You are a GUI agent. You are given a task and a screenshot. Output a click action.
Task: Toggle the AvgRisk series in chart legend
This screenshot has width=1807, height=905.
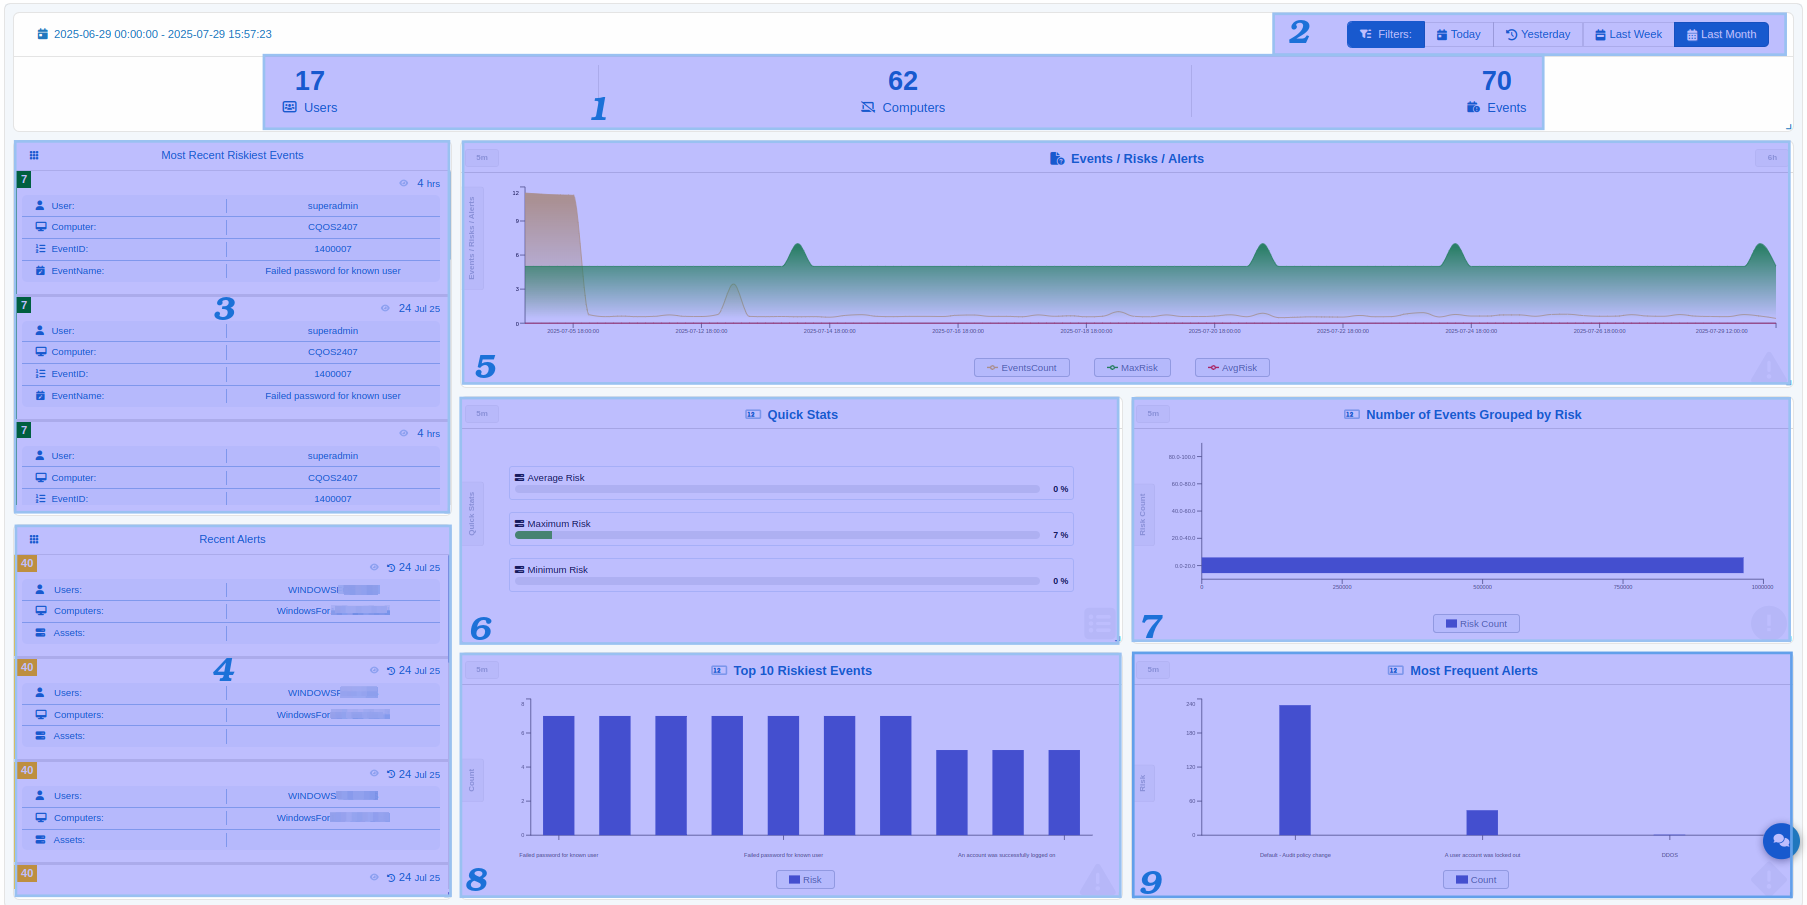pyautogui.click(x=1231, y=368)
